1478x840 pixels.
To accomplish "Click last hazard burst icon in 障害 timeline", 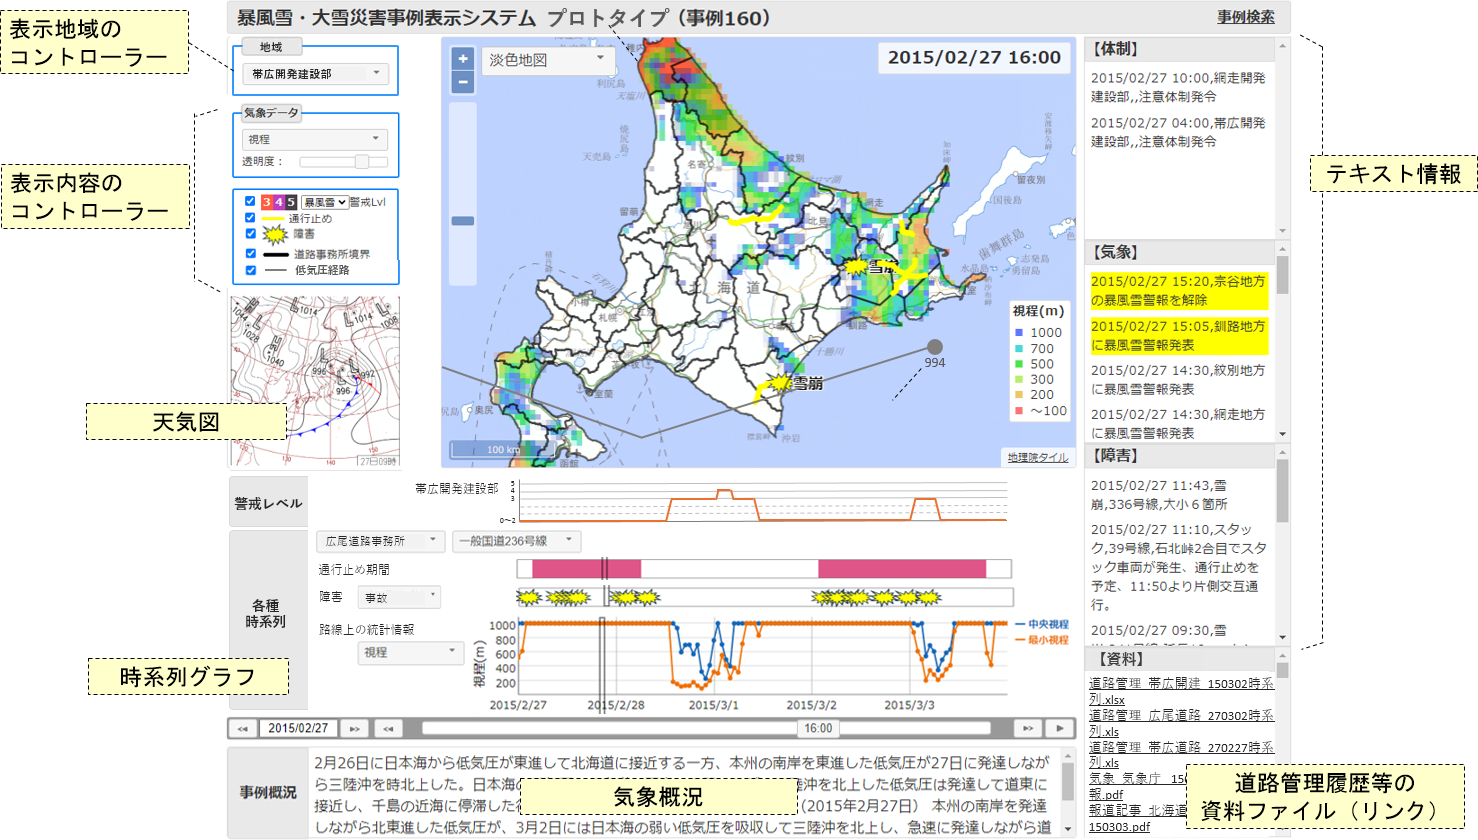I will pos(929,598).
